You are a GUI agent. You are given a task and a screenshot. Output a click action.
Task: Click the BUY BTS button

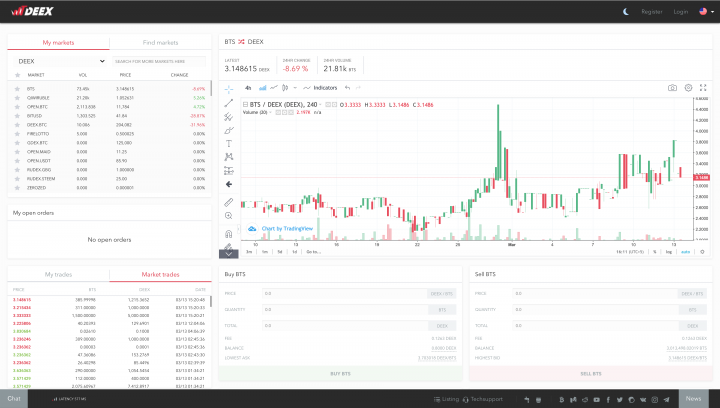[340, 374]
